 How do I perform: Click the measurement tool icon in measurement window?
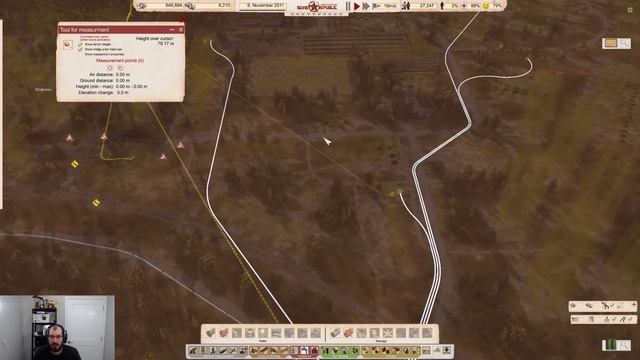(x=68, y=44)
